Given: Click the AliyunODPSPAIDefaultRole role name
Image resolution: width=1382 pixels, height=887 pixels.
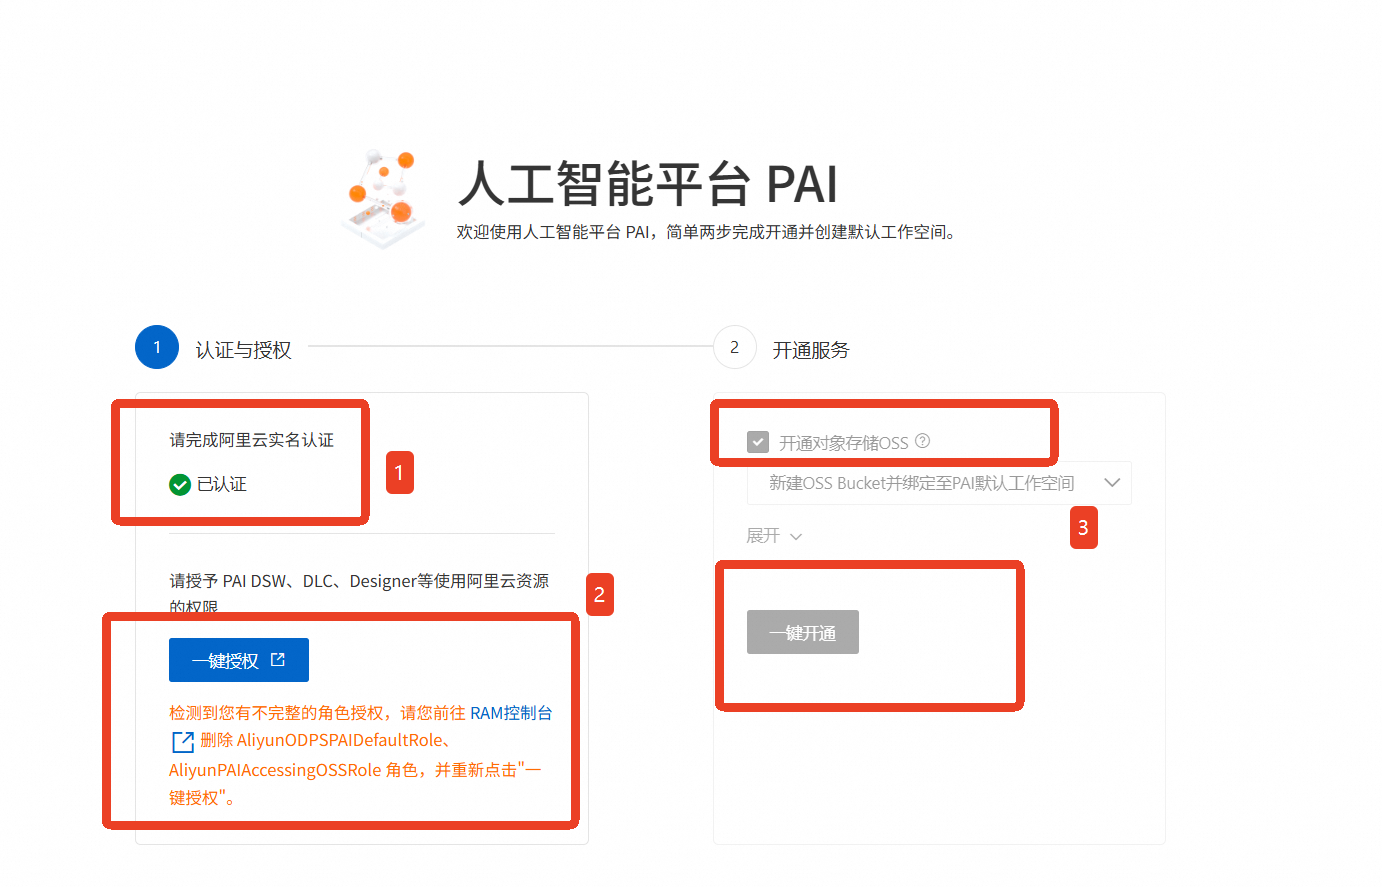Looking at the screenshot, I should tap(340, 740).
